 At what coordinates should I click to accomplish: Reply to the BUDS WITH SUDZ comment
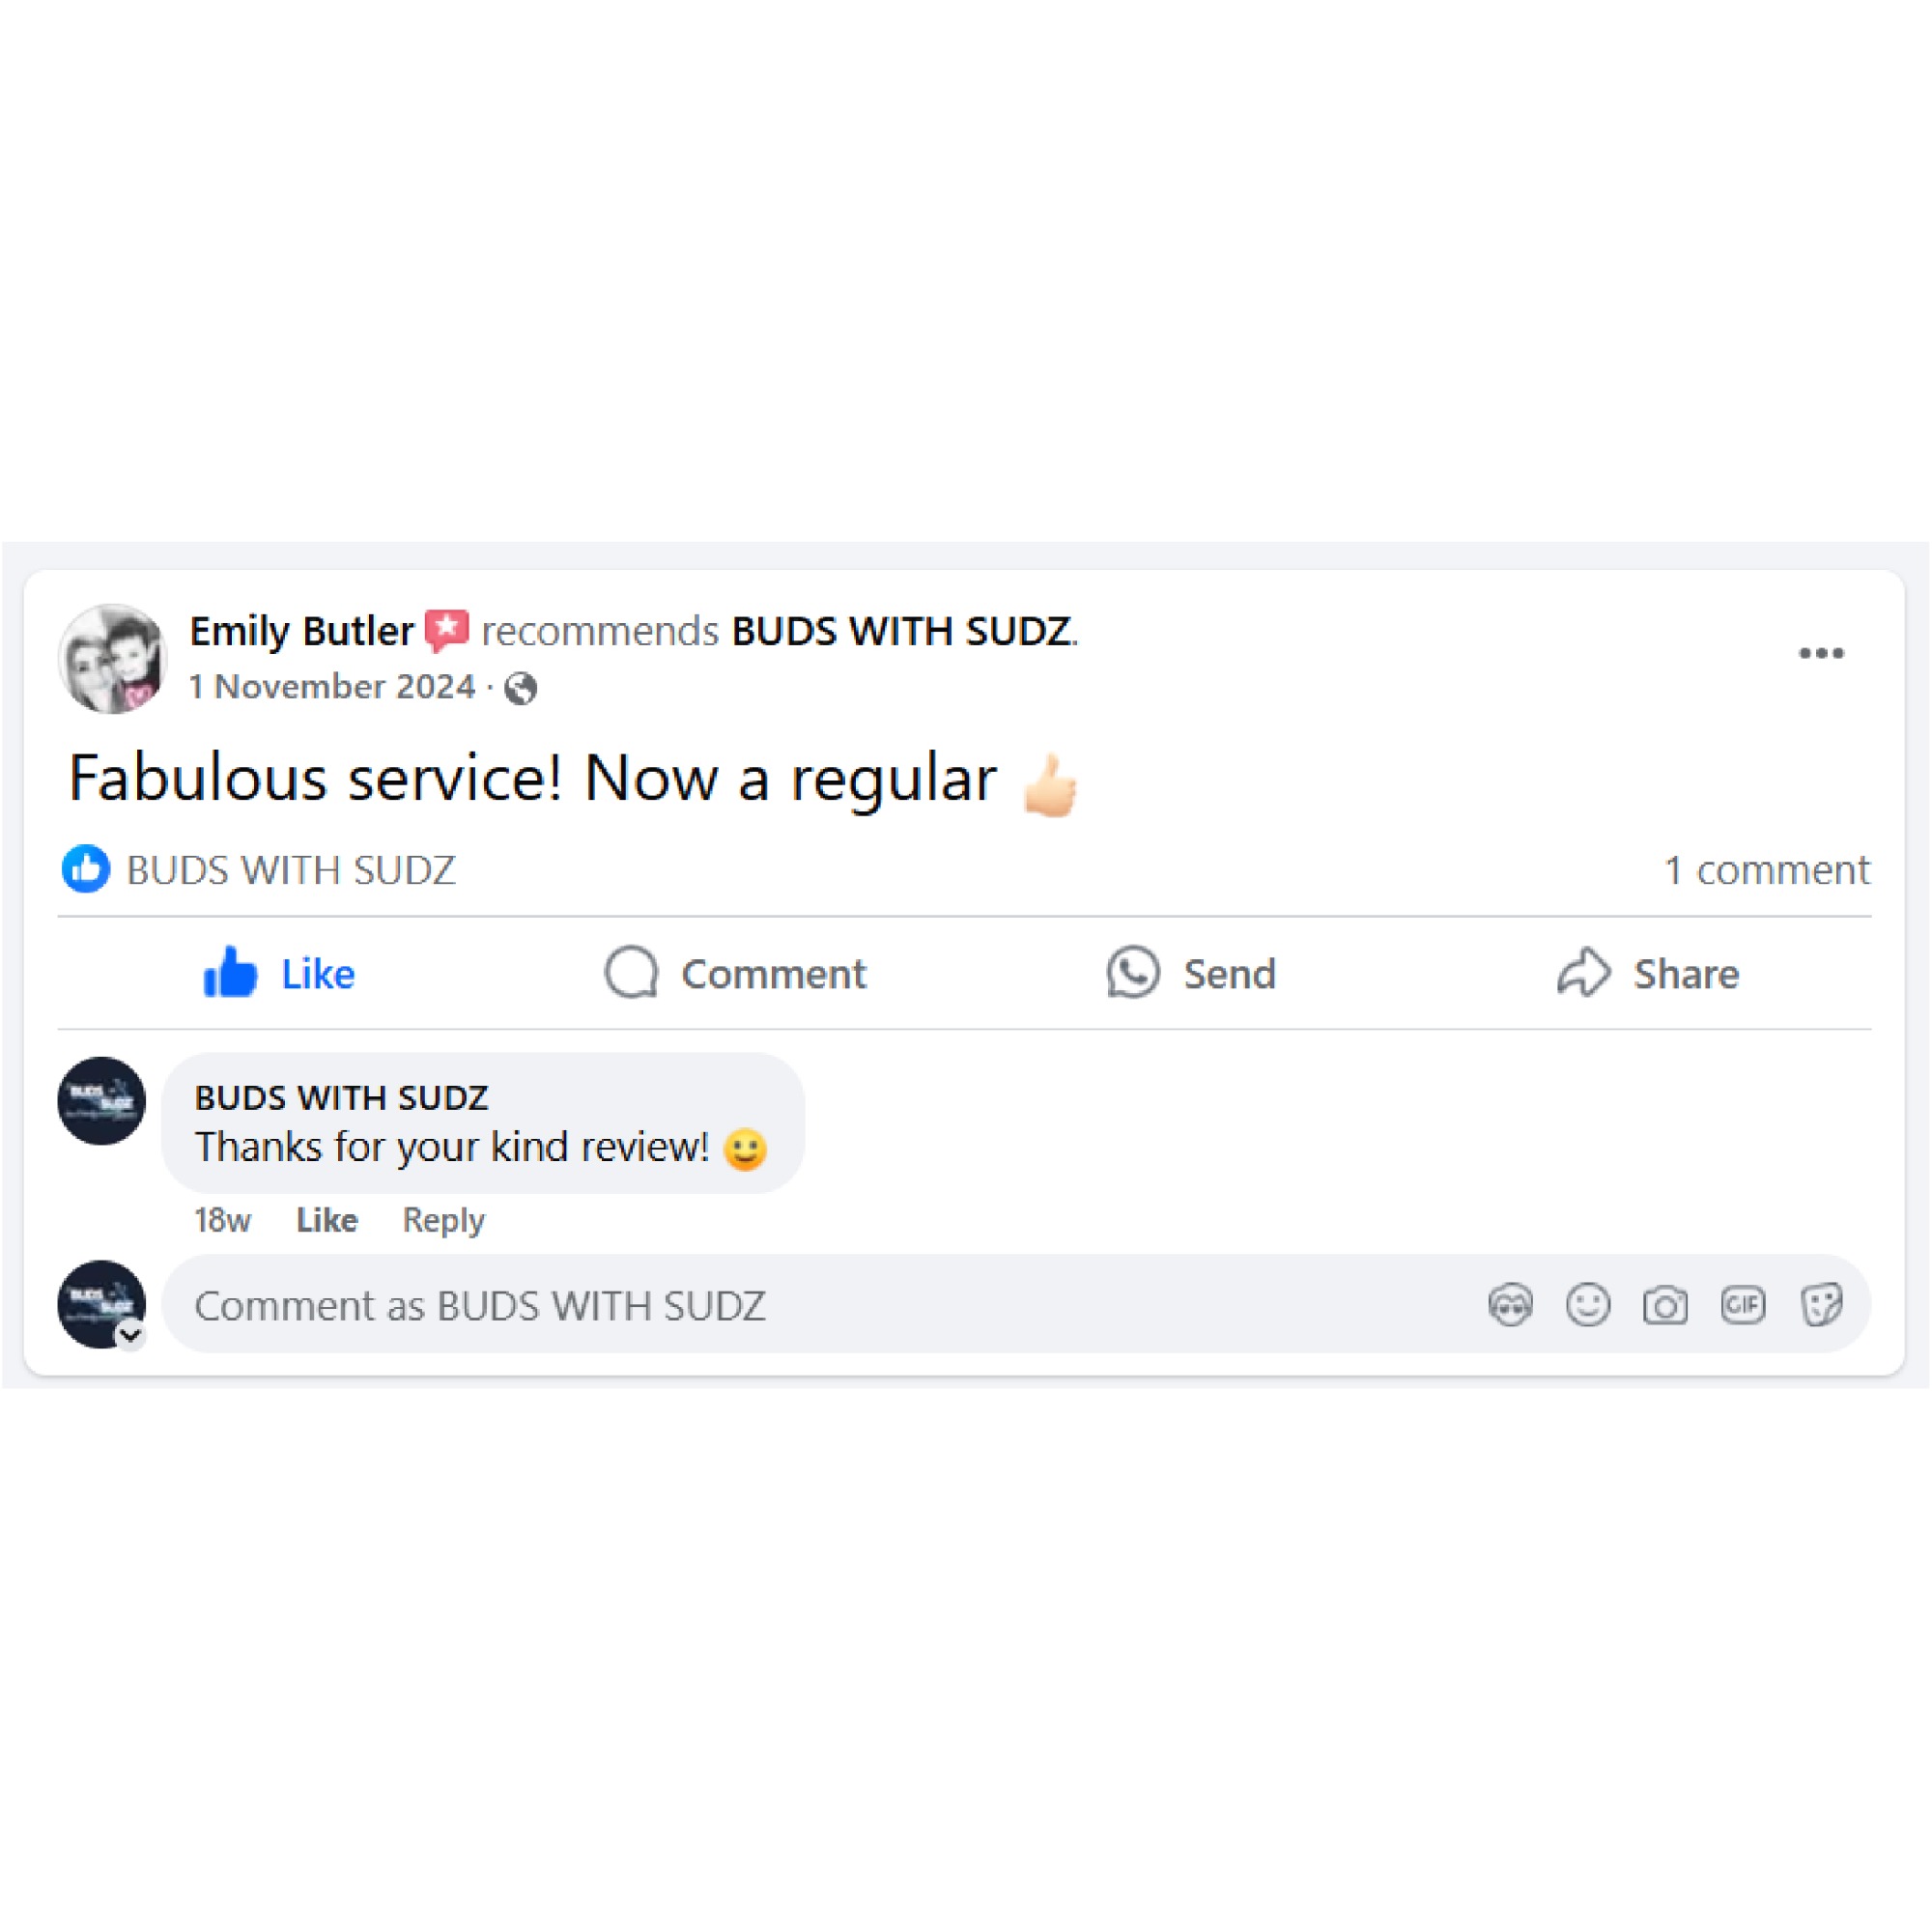click(443, 1220)
